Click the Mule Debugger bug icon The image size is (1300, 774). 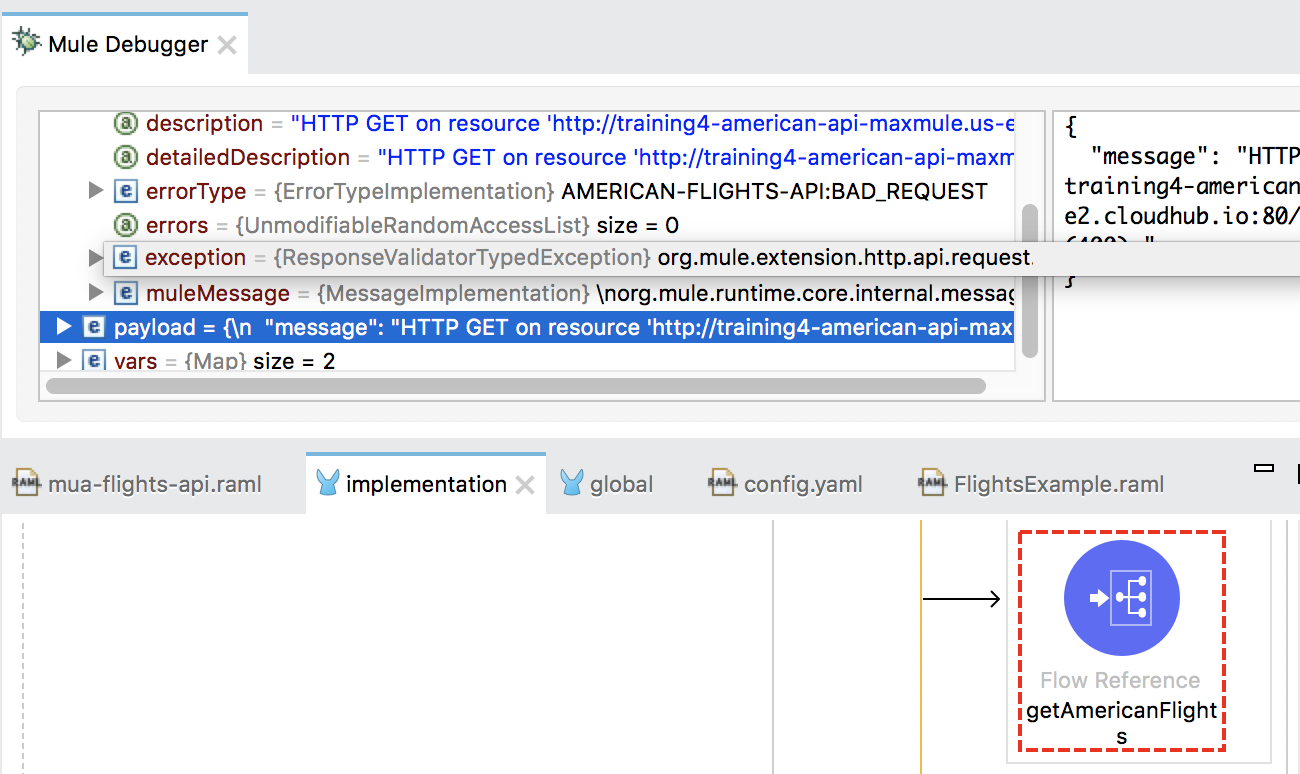pyautogui.click(x=27, y=43)
